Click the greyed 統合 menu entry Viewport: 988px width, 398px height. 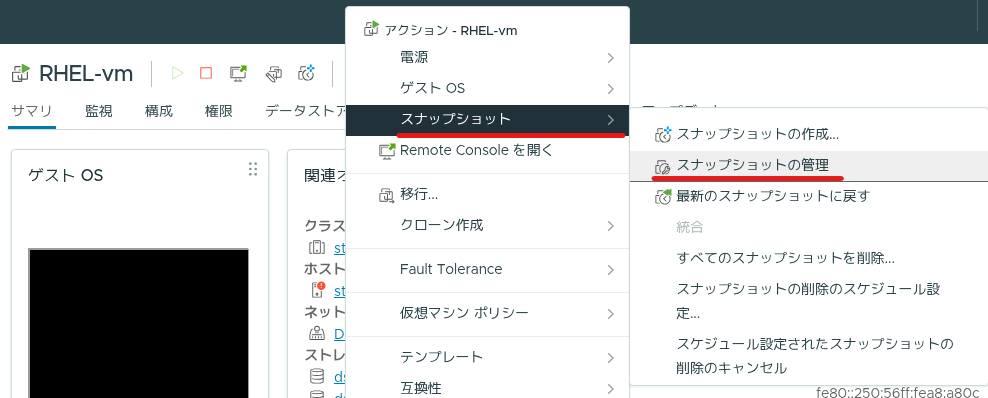(x=690, y=227)
